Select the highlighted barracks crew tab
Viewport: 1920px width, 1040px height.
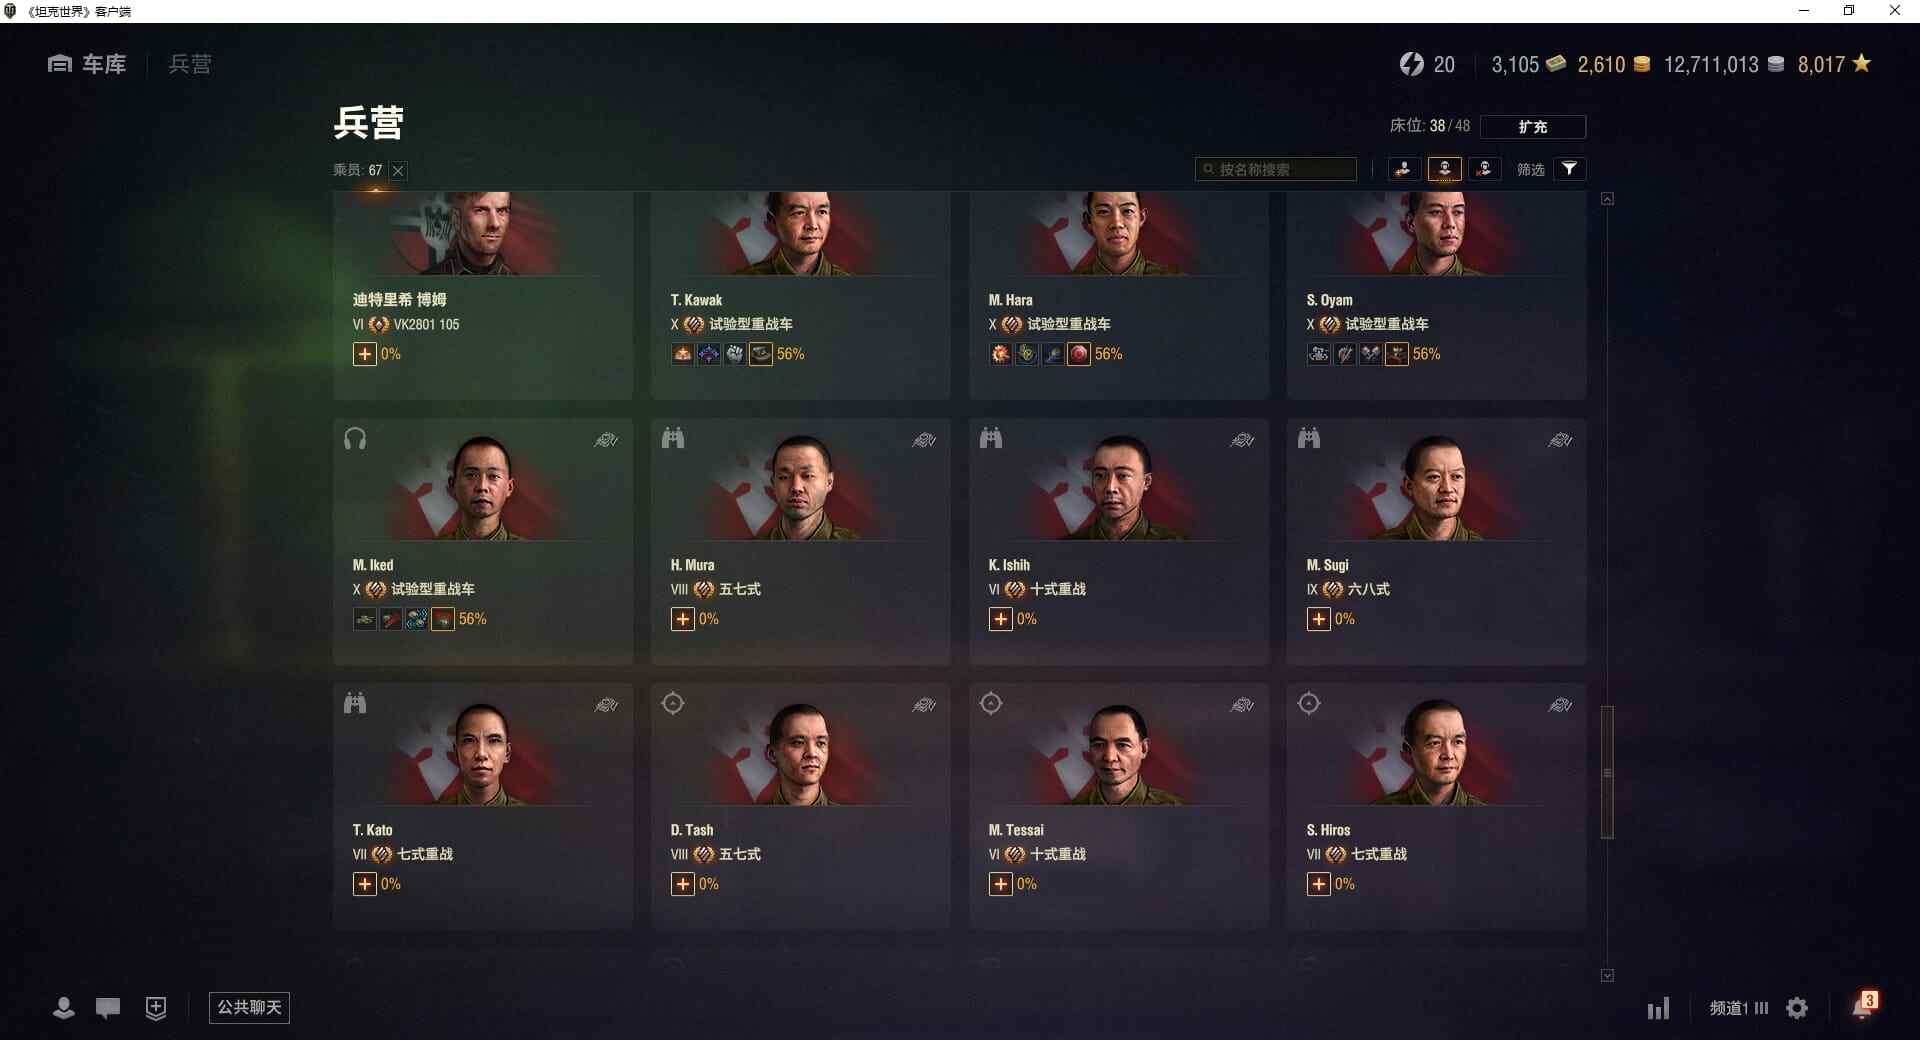pos(1444,169)
